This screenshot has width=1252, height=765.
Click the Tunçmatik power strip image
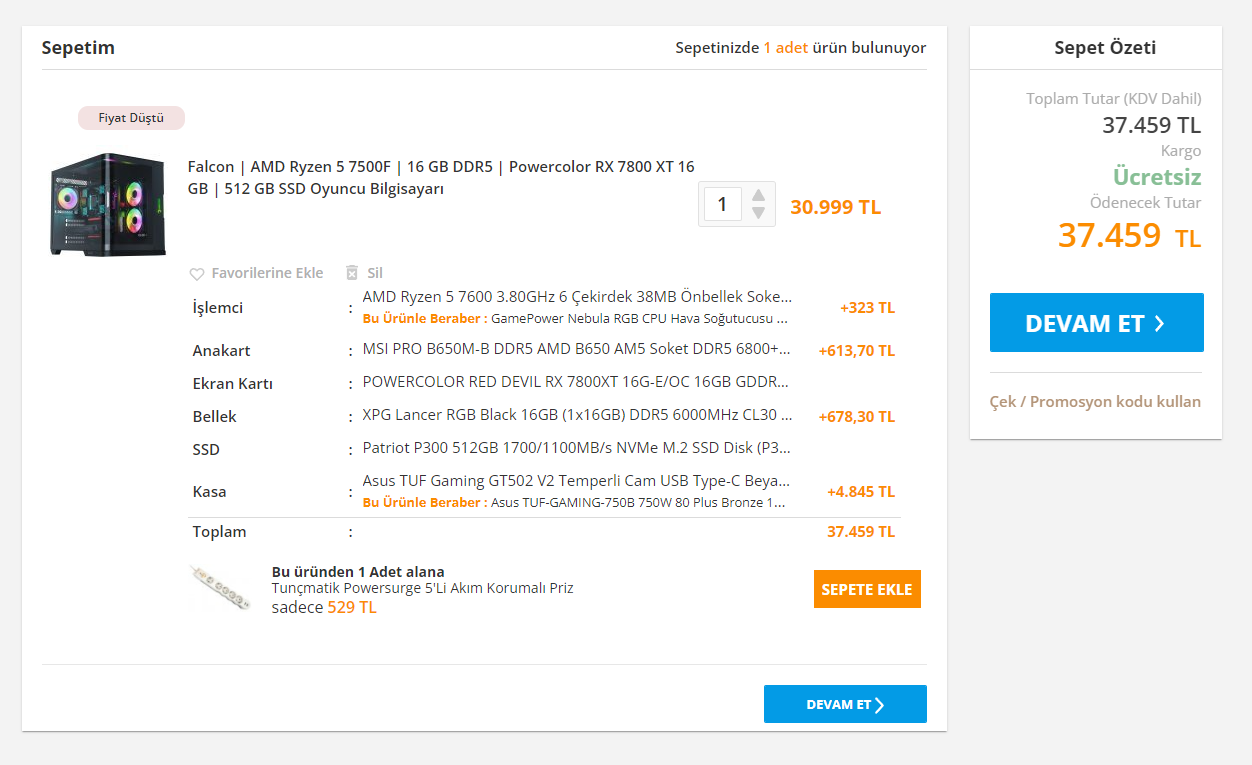pyautogui.click(x=221, y=588)
